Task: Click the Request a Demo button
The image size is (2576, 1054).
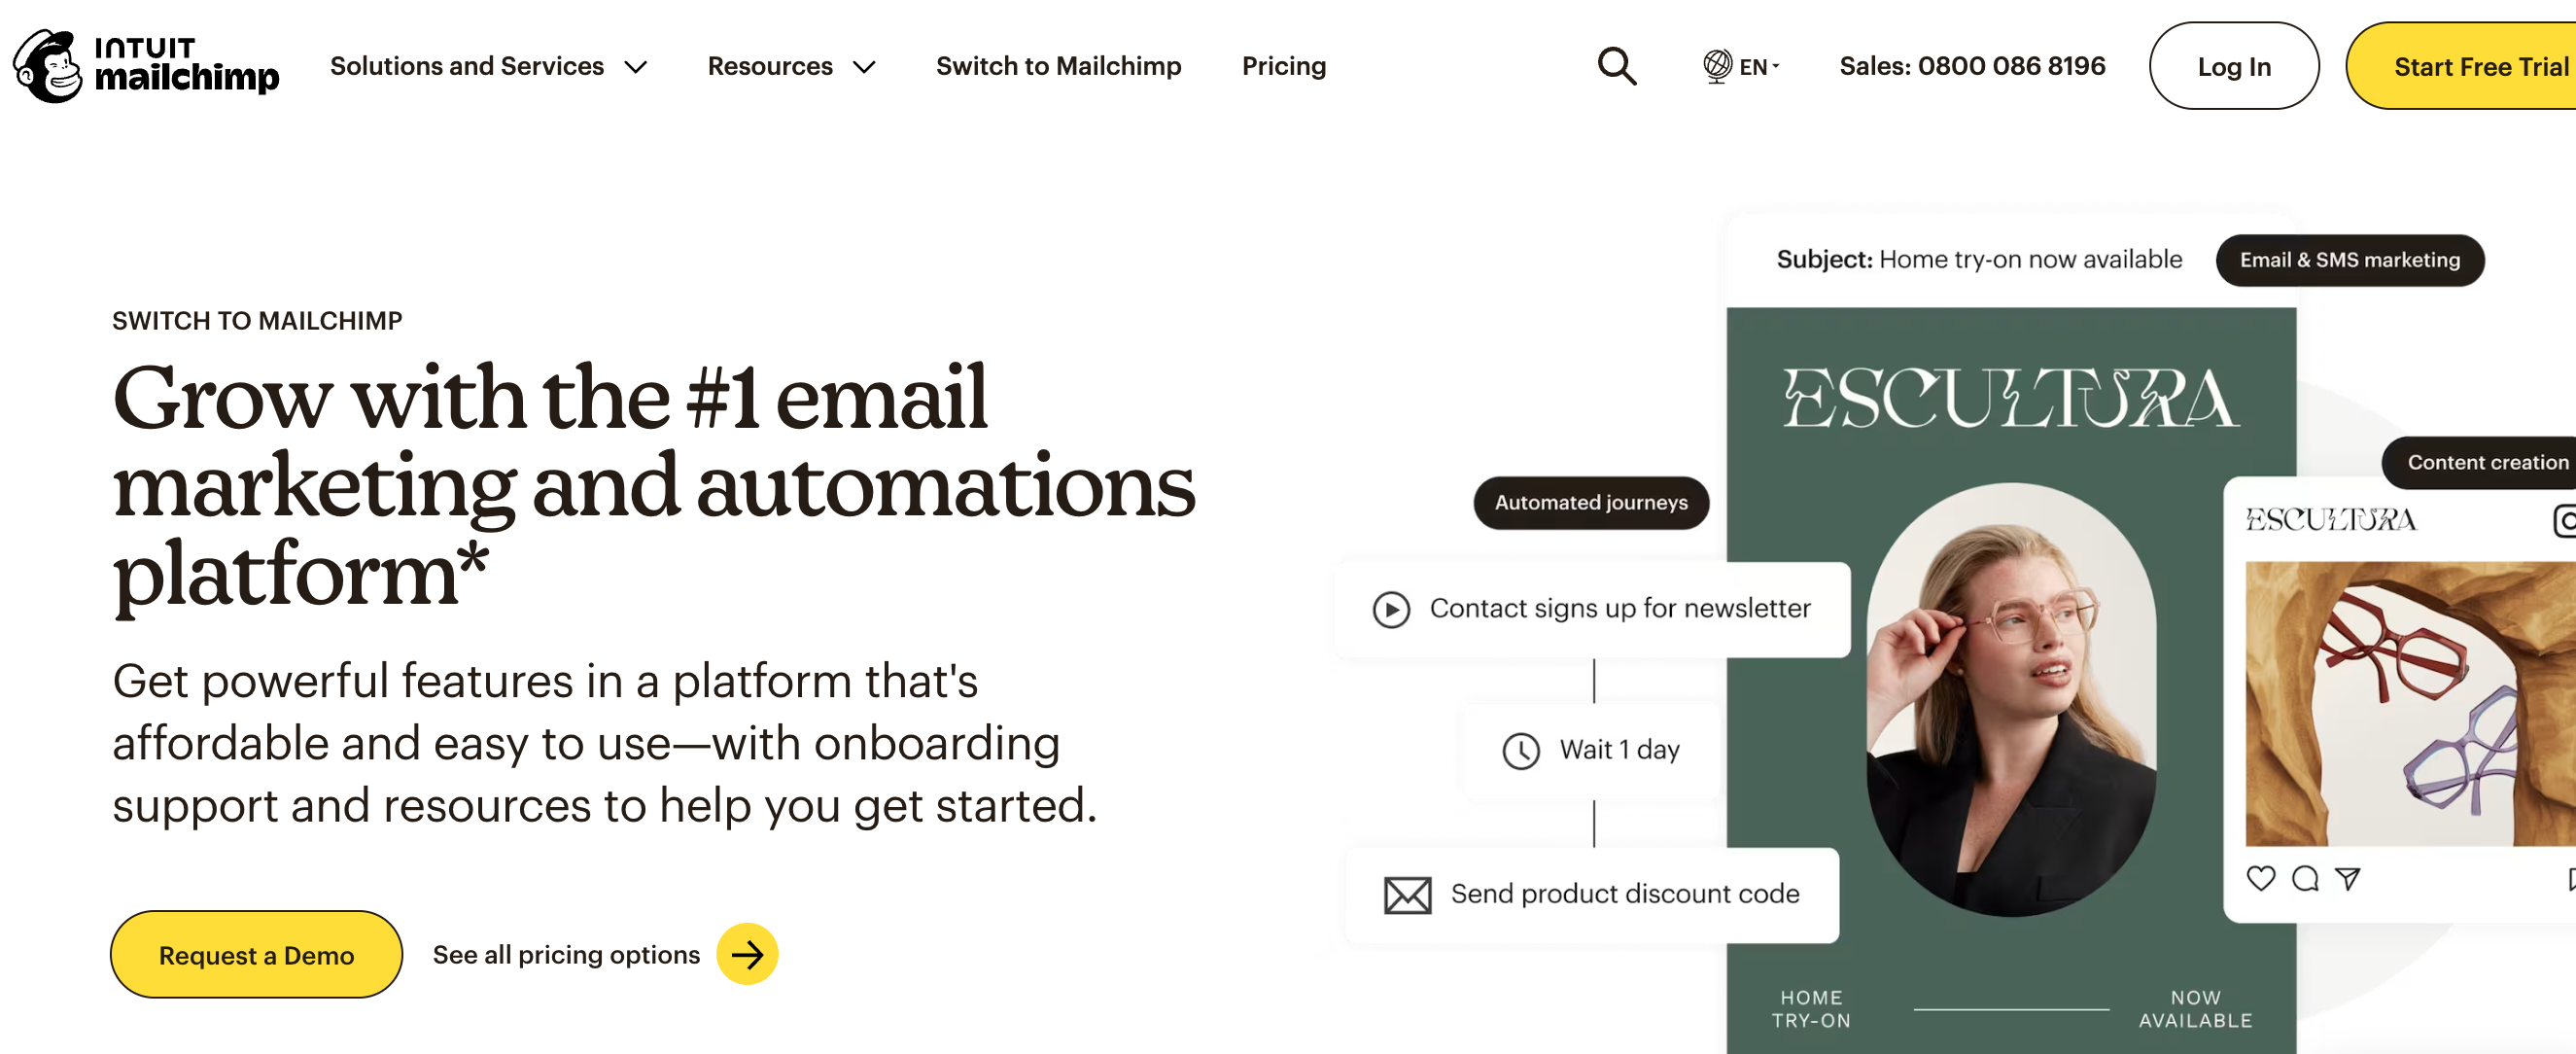Action: tap(255, 954)
